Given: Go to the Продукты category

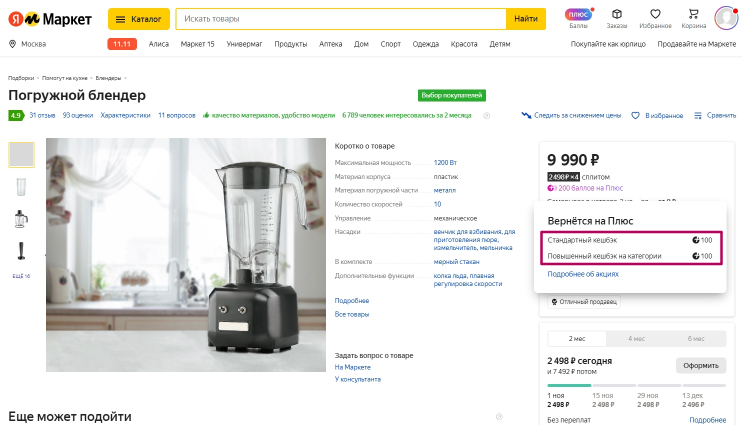Looking at the screenshot, I should pos(290,44).
